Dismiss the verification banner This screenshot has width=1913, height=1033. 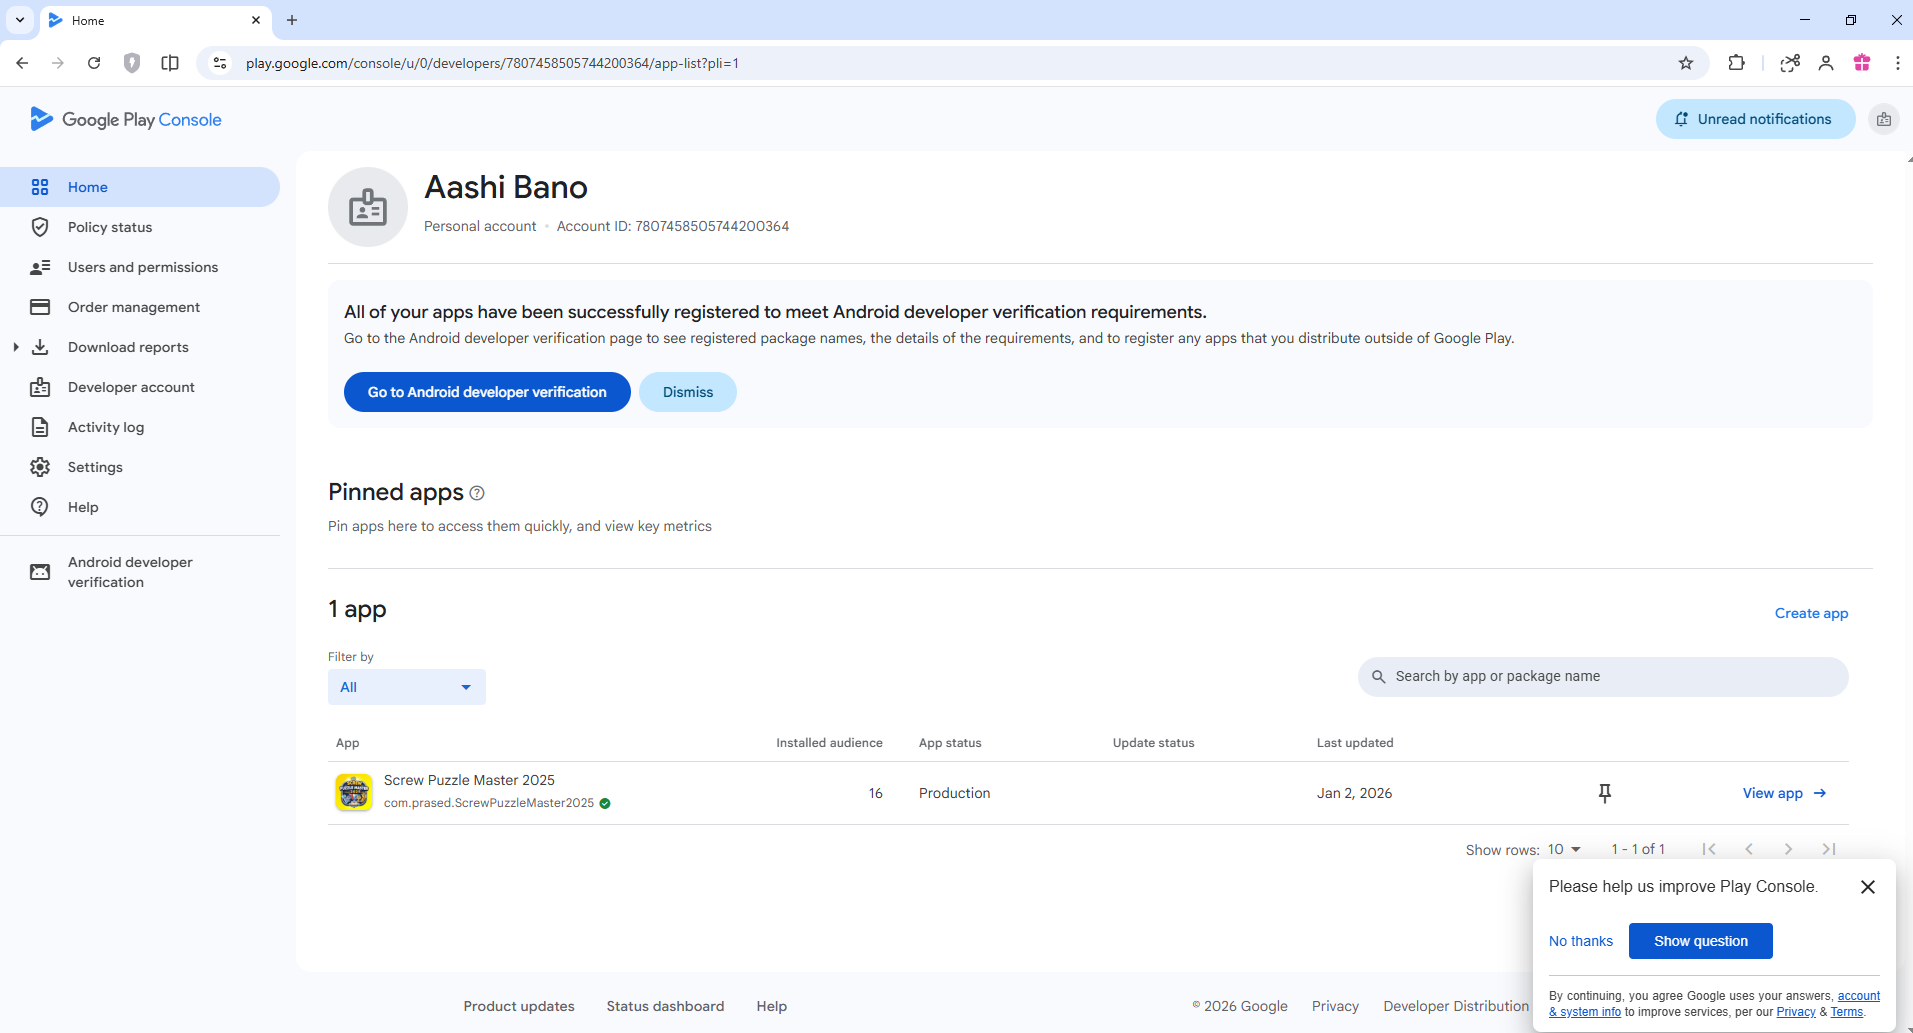[688, 392]
